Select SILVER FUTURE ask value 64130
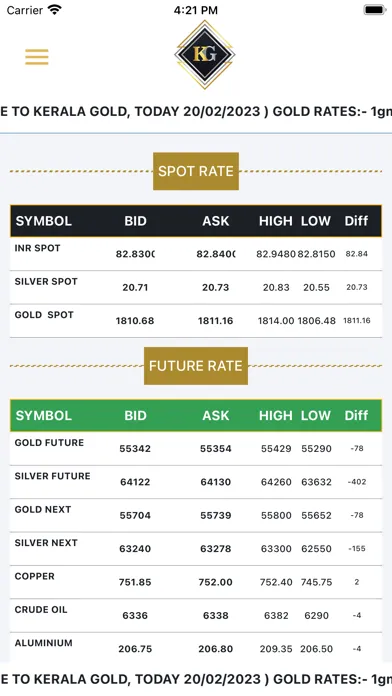This screenshot has width=392, height=696. click(x=215, y=482)
